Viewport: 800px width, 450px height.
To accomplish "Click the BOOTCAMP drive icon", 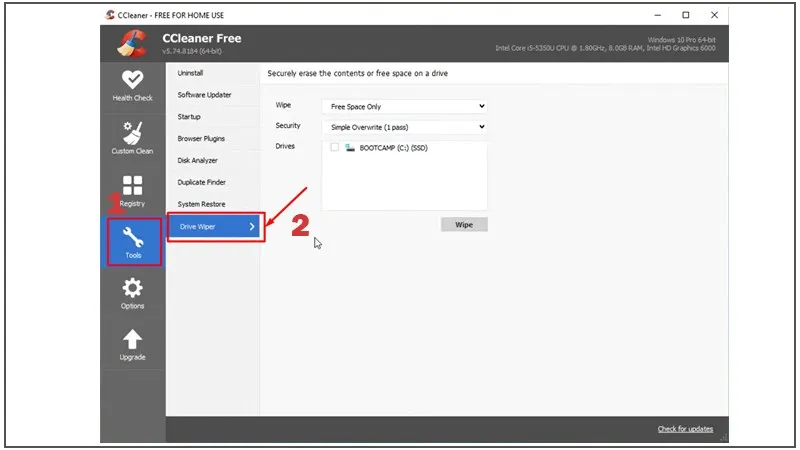I will [x=349, y=147].
